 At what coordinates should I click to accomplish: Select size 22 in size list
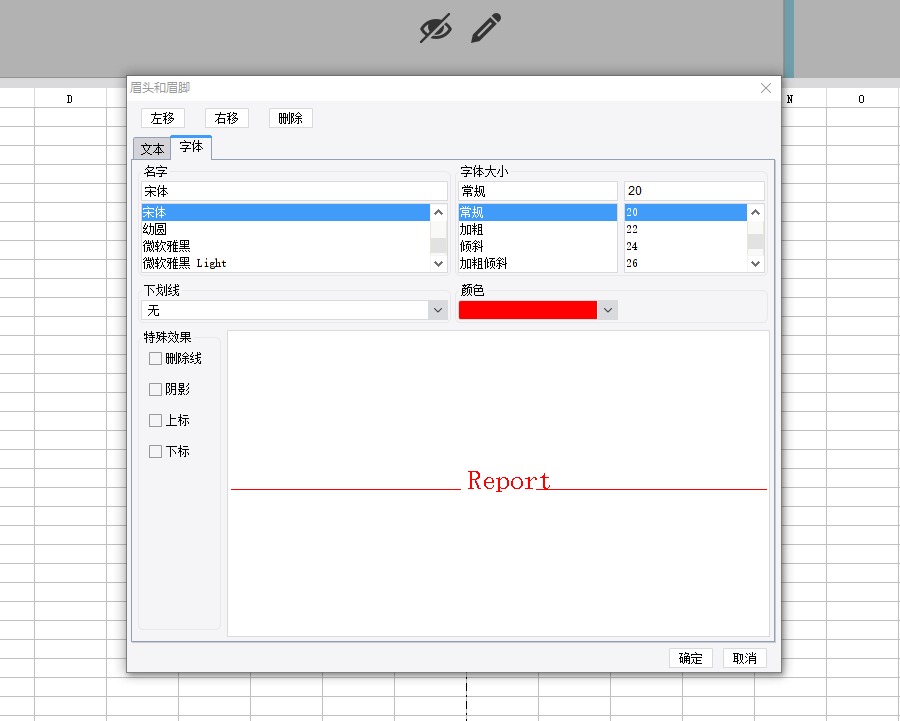tap(685, 229)
